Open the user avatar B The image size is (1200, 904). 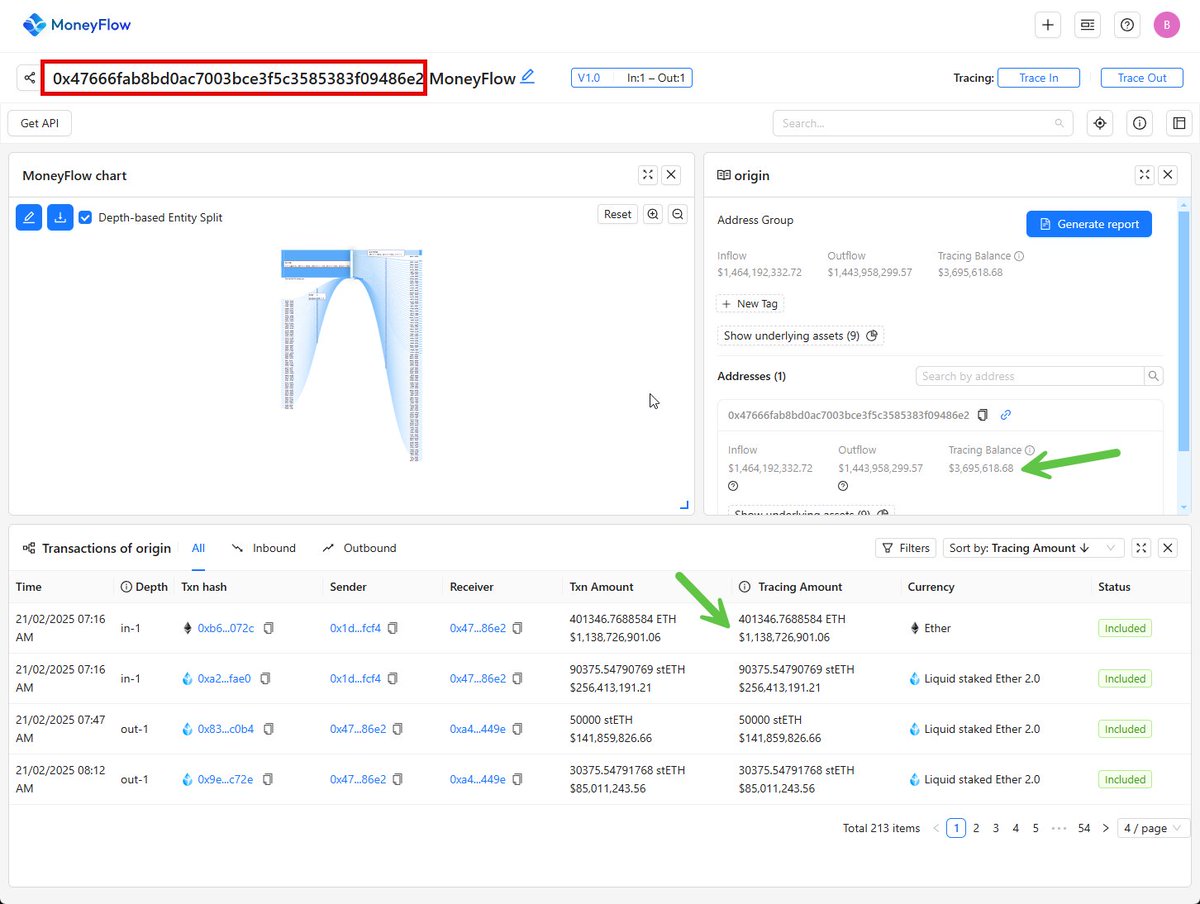pos(1166,25)
